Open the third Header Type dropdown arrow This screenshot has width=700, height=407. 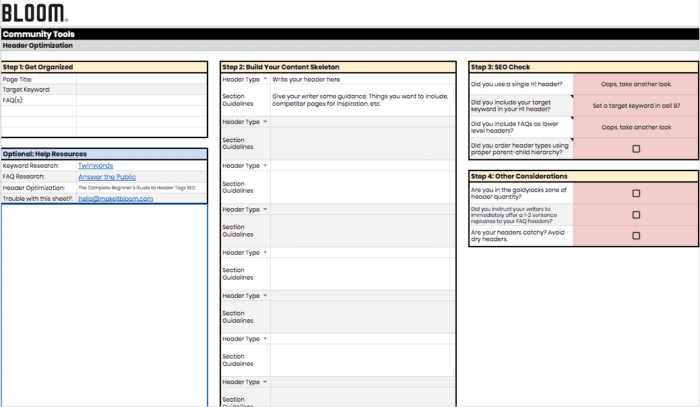point(265,165)
